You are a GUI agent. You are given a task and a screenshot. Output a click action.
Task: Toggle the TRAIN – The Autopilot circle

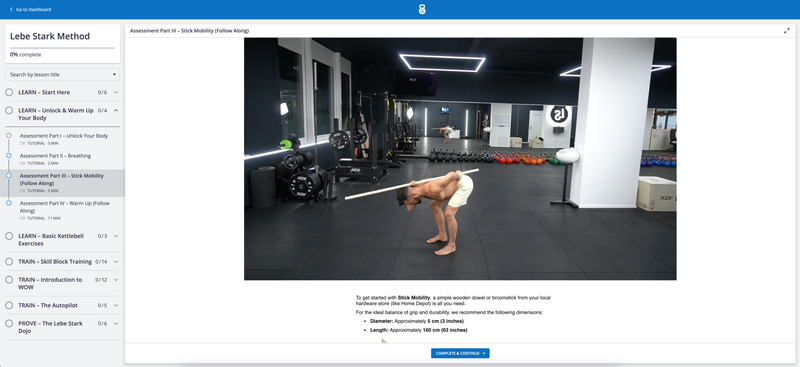point(9,305)
